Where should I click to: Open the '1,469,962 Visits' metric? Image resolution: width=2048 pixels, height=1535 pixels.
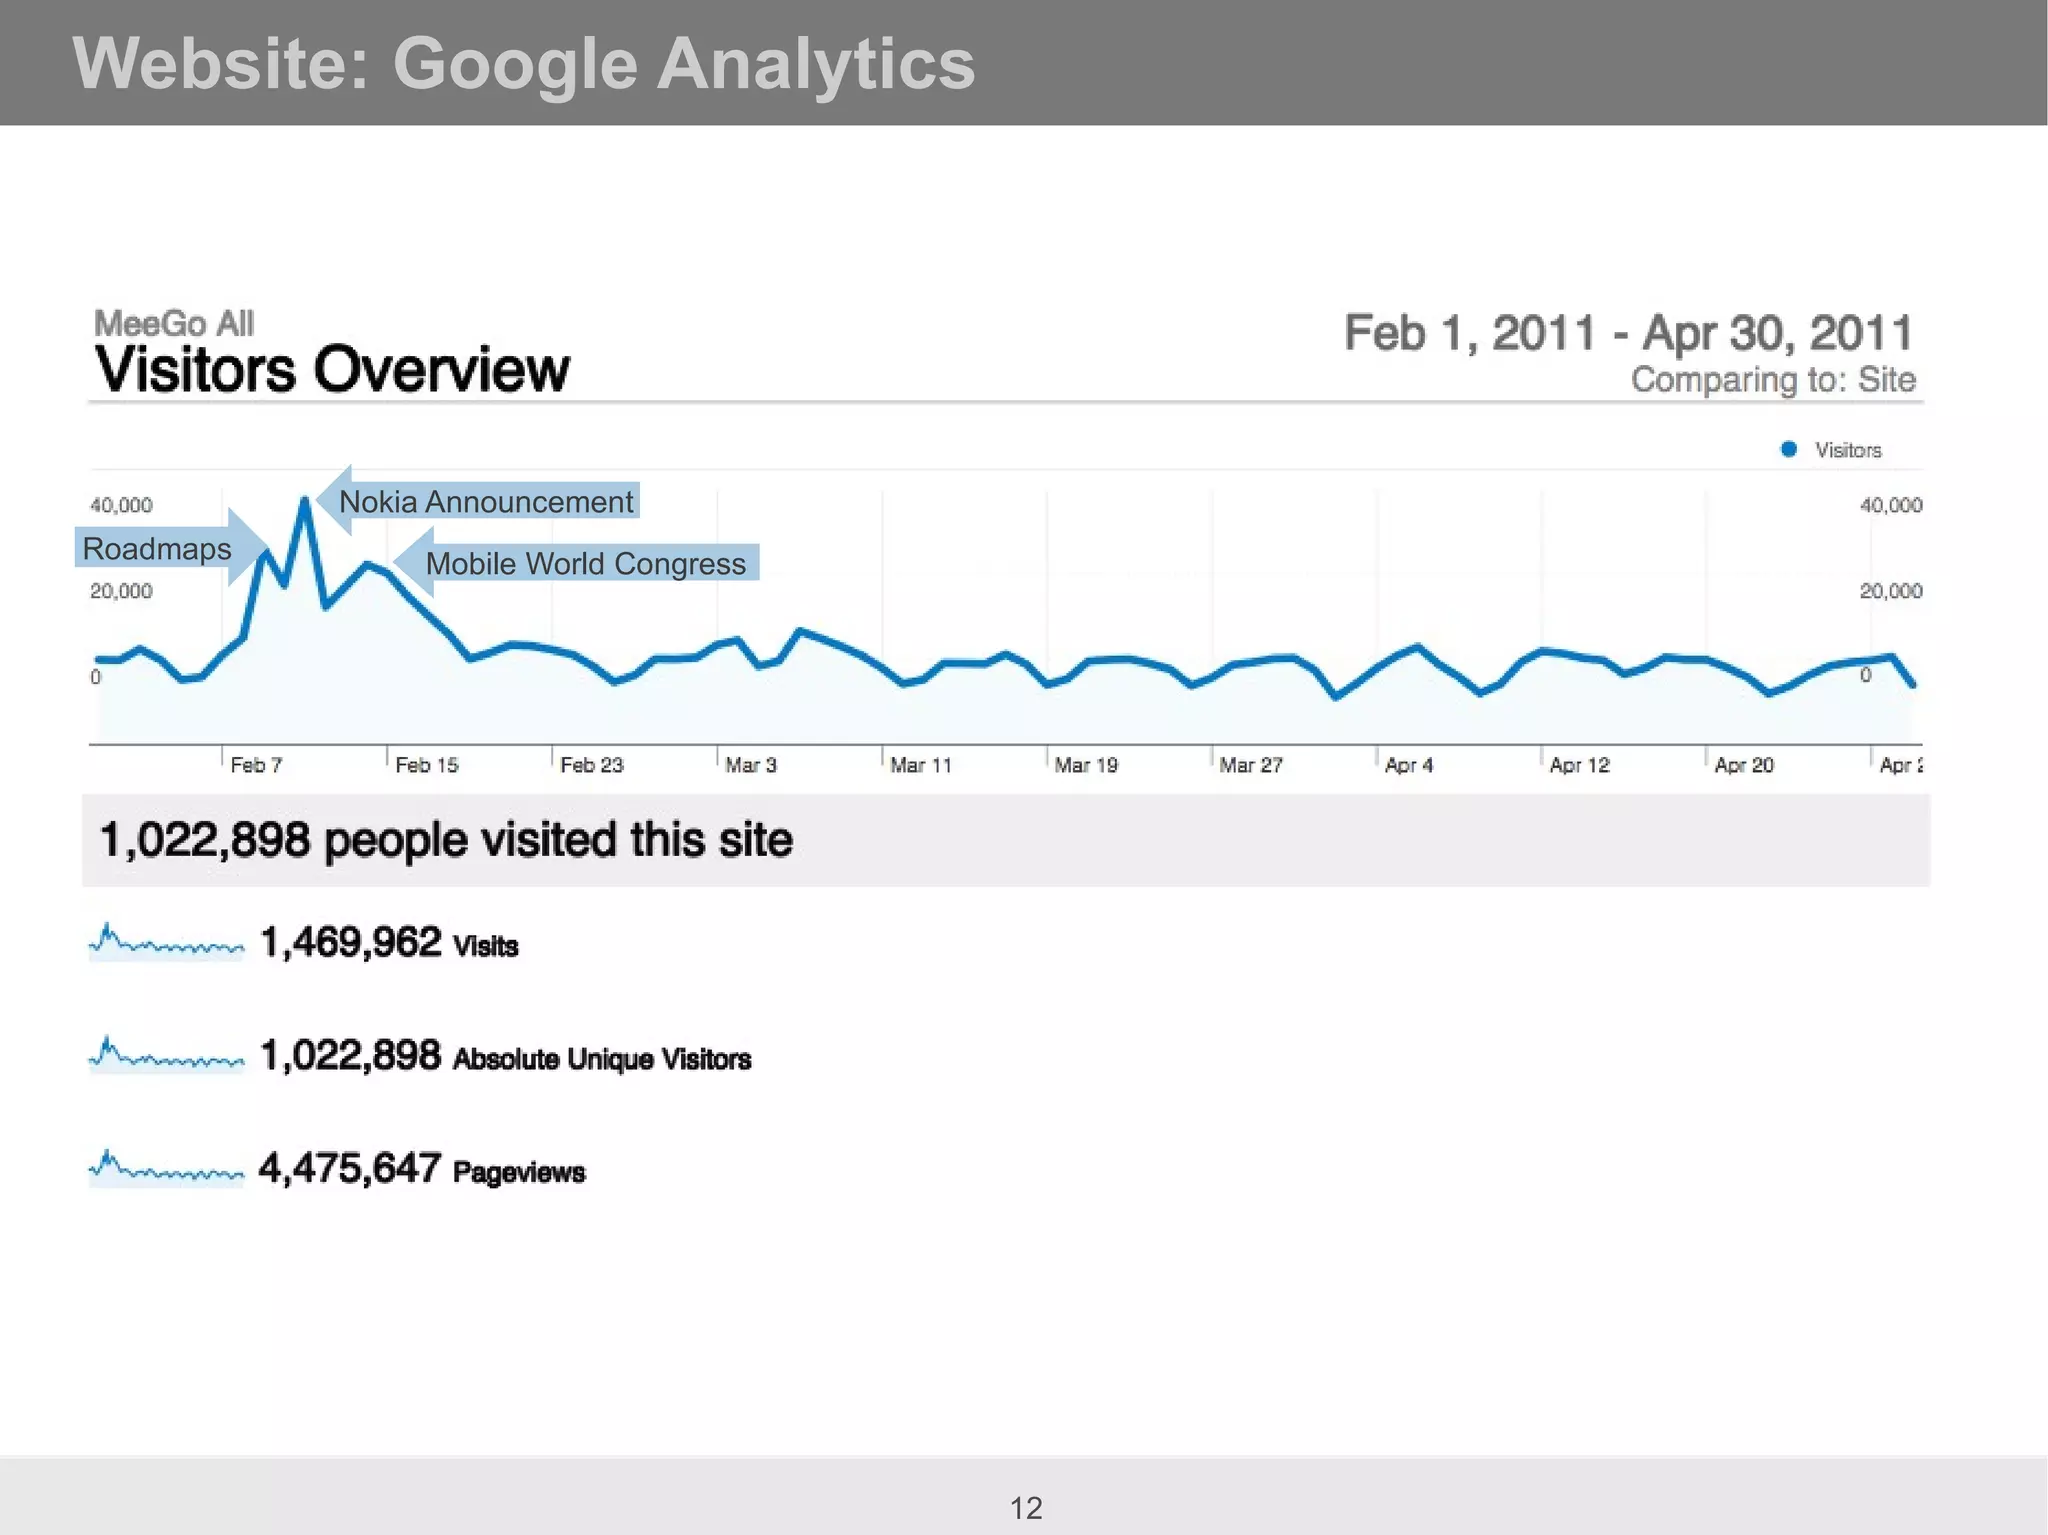tap(389, 943)
